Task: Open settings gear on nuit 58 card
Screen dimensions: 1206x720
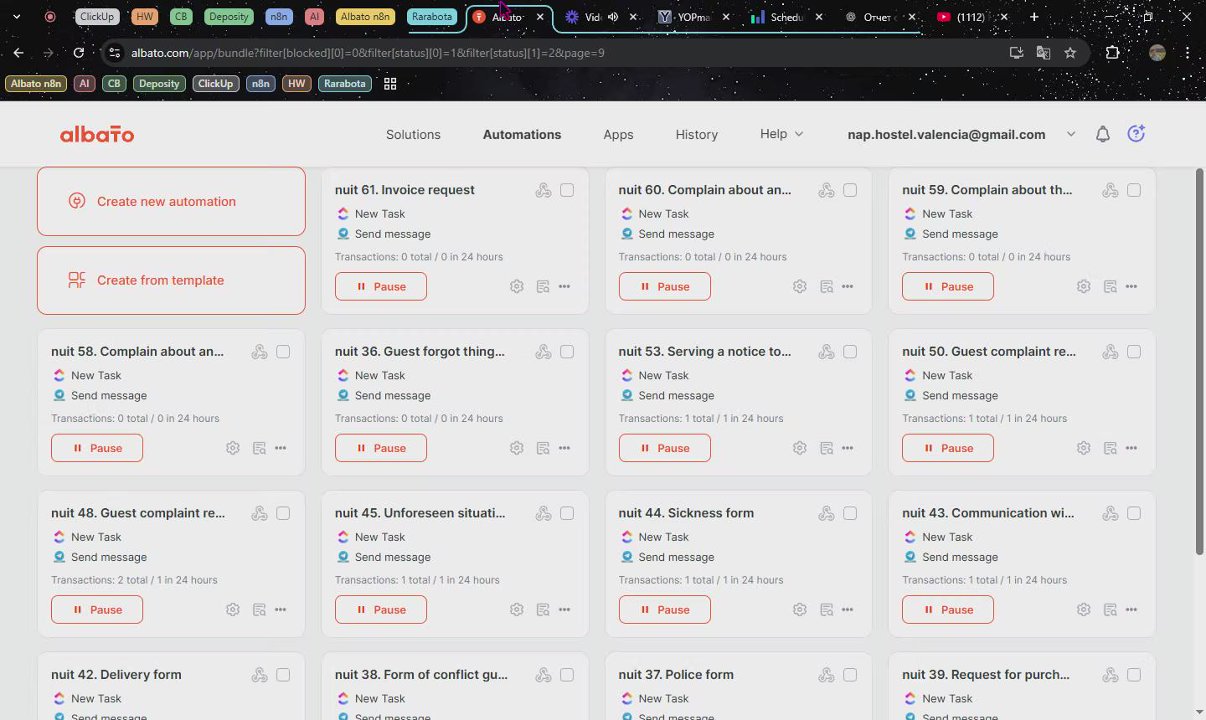Action: [233, 448]
